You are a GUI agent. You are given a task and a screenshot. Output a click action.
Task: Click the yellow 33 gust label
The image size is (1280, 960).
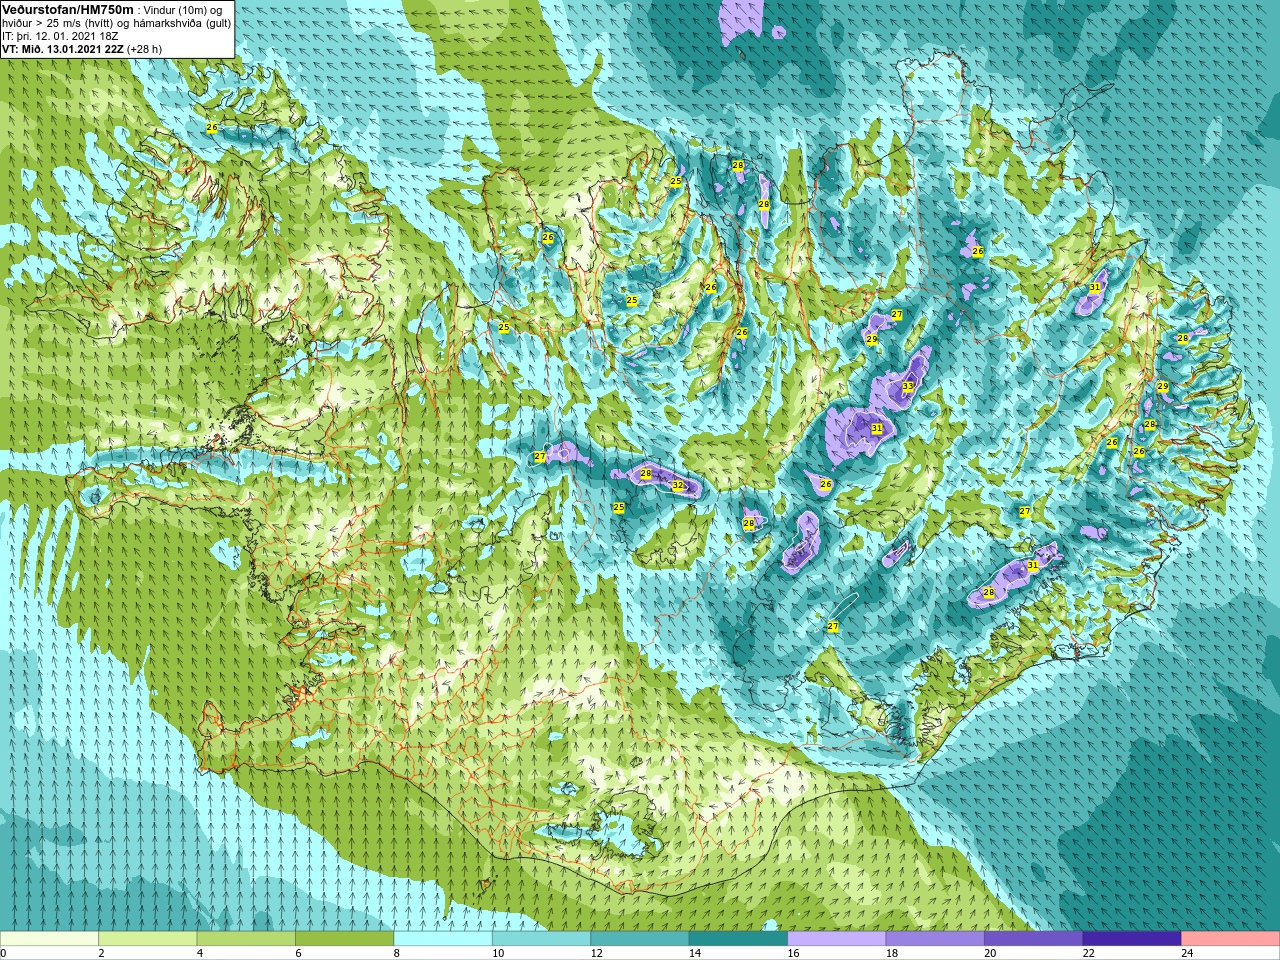point(908,386)
